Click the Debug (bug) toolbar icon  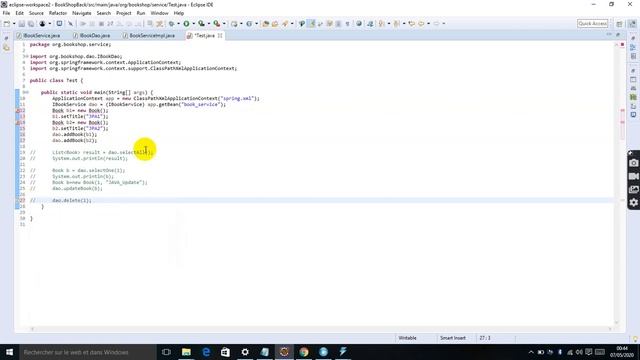171,24
